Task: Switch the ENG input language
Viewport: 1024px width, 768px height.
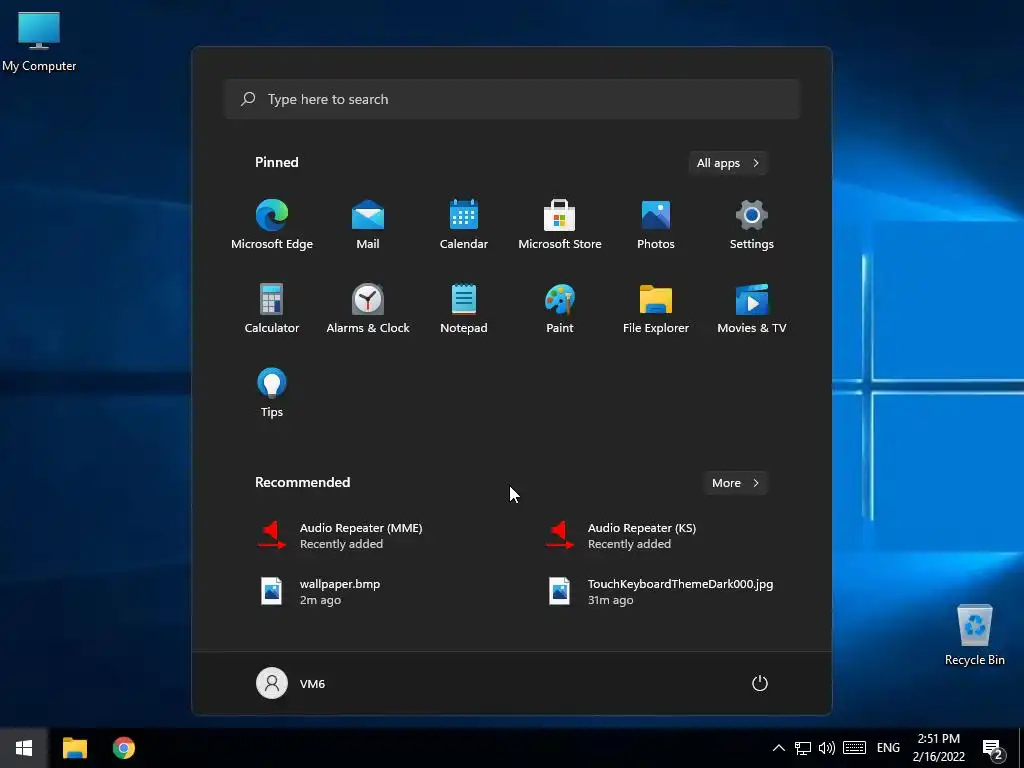Action: click(888, 748)
